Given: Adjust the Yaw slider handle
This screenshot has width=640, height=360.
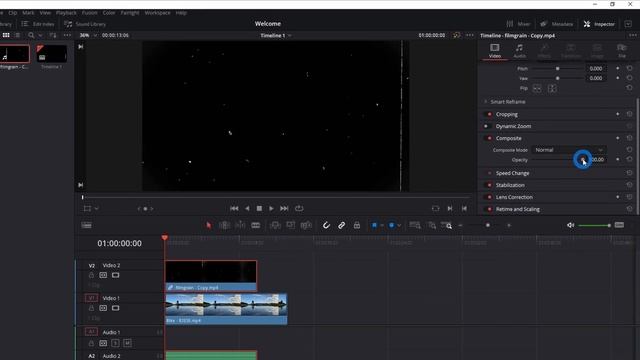Looking at the screenshot, I should [558, 78].
